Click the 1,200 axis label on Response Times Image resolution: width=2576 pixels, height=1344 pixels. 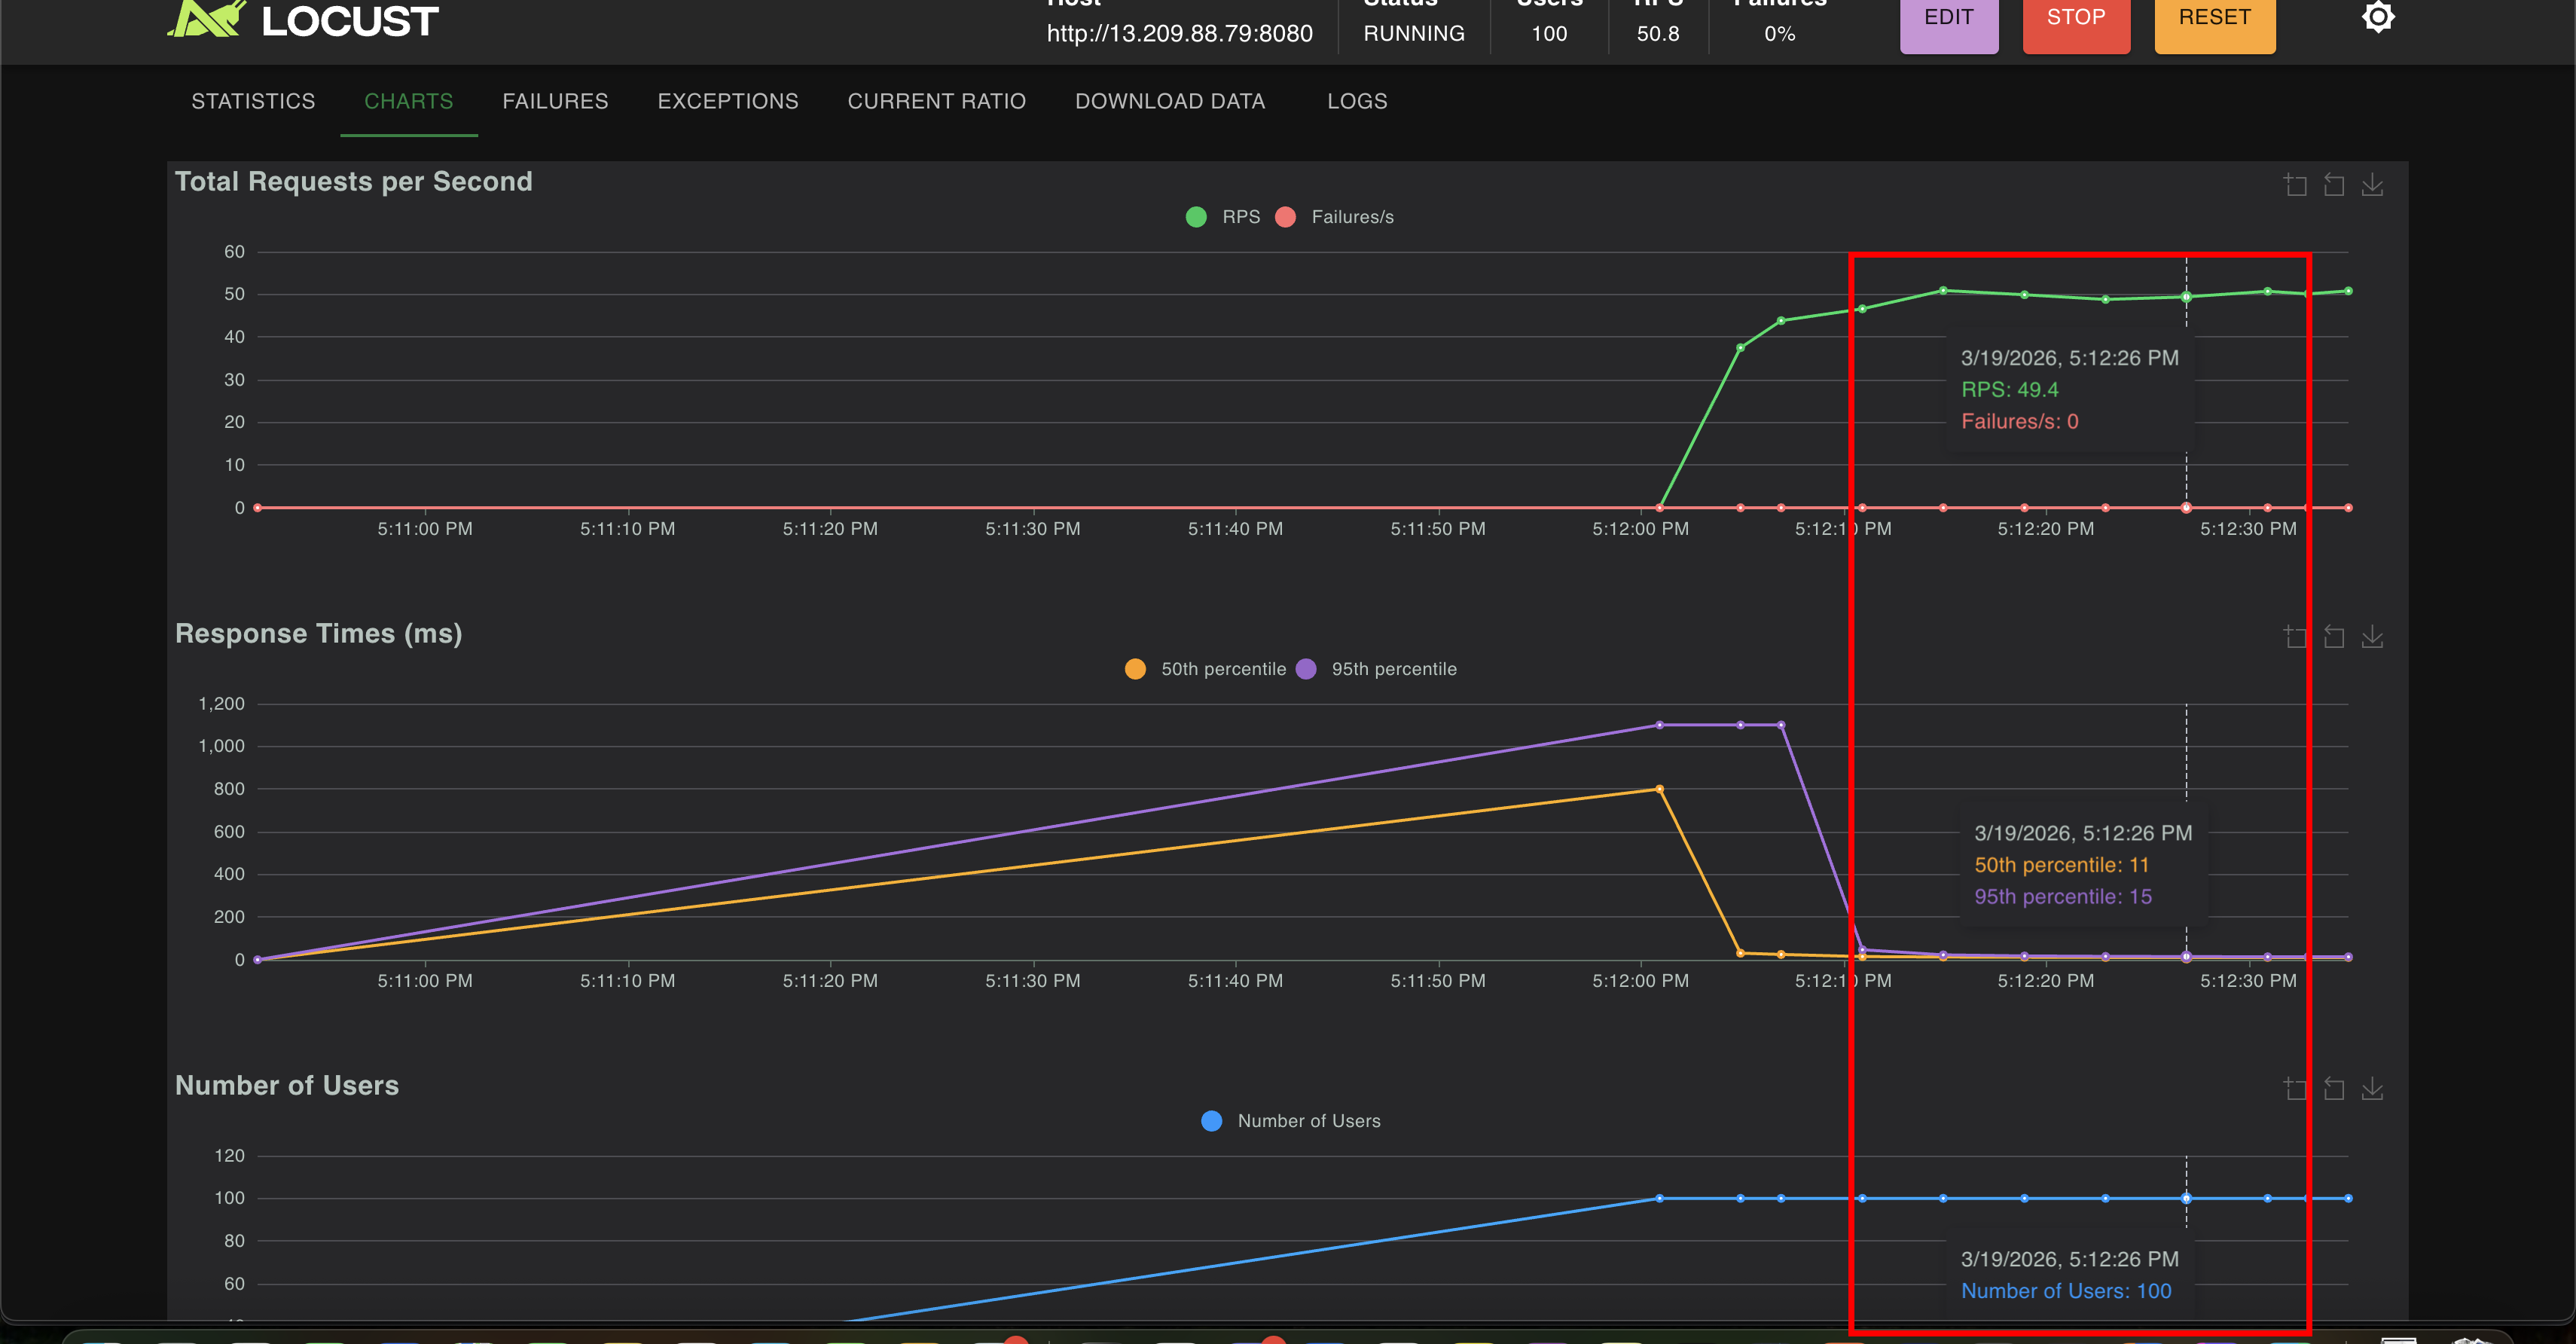(x=222, y=704)
